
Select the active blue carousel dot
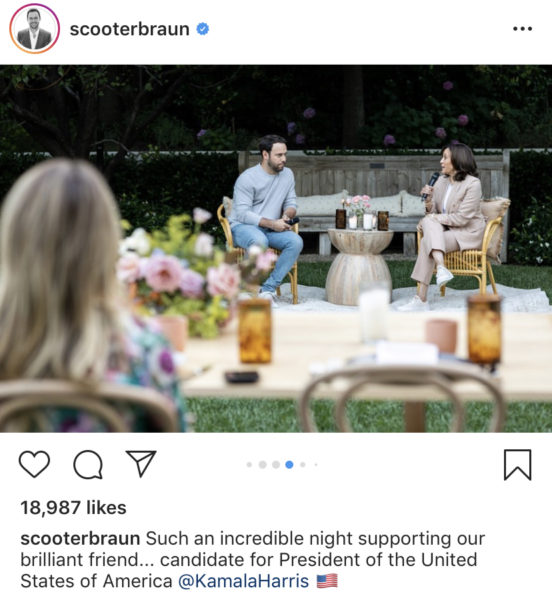(x=289, y=465)
